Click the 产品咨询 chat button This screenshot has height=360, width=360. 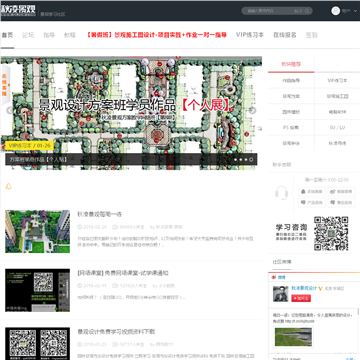point(312,202)
